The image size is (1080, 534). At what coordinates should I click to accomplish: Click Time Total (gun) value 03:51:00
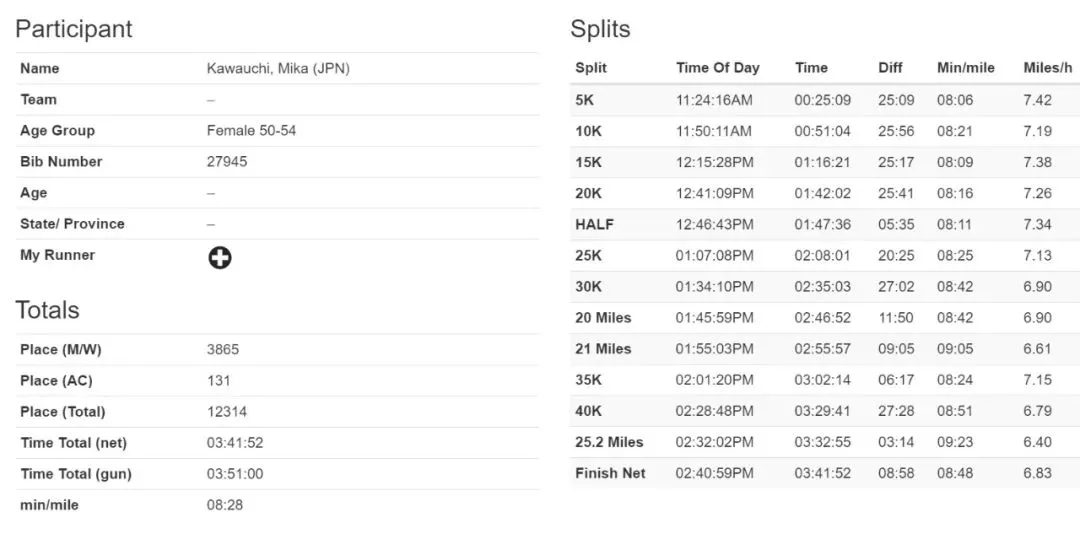coord(235,474)
